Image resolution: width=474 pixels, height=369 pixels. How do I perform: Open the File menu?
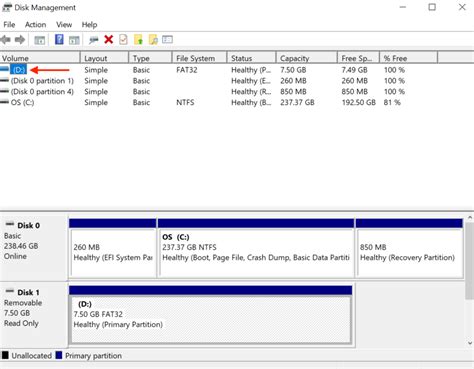click(x=9, y=25)
